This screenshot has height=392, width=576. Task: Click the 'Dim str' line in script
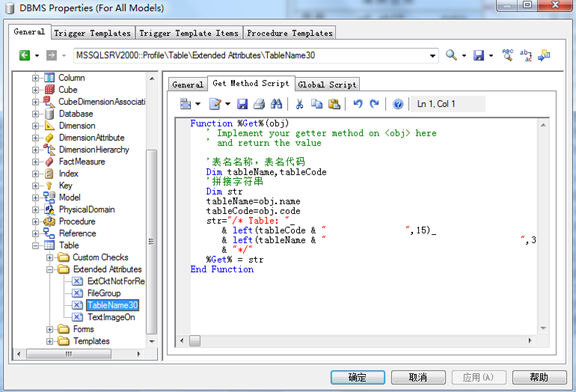click(x=224, y=192)
